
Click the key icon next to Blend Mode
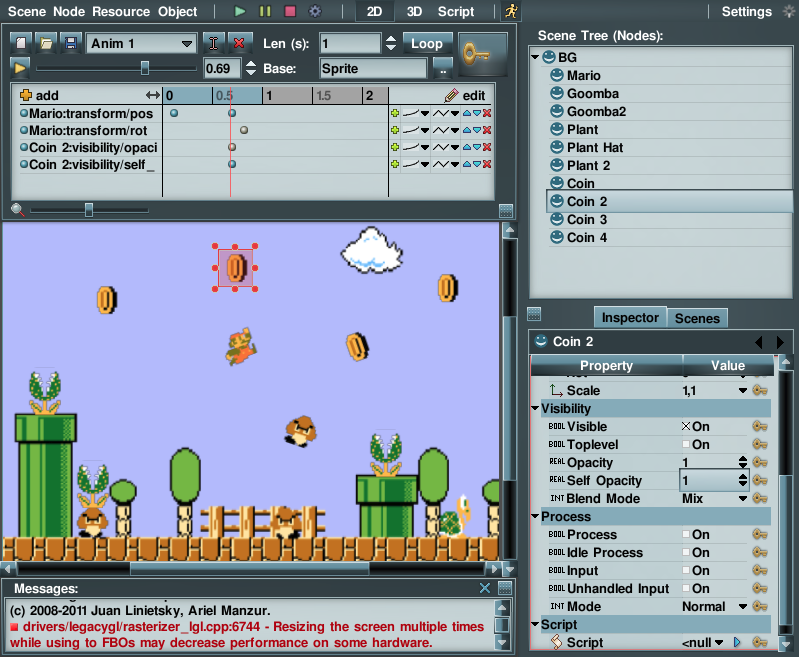pyautogui.click(x=760, y=498)
